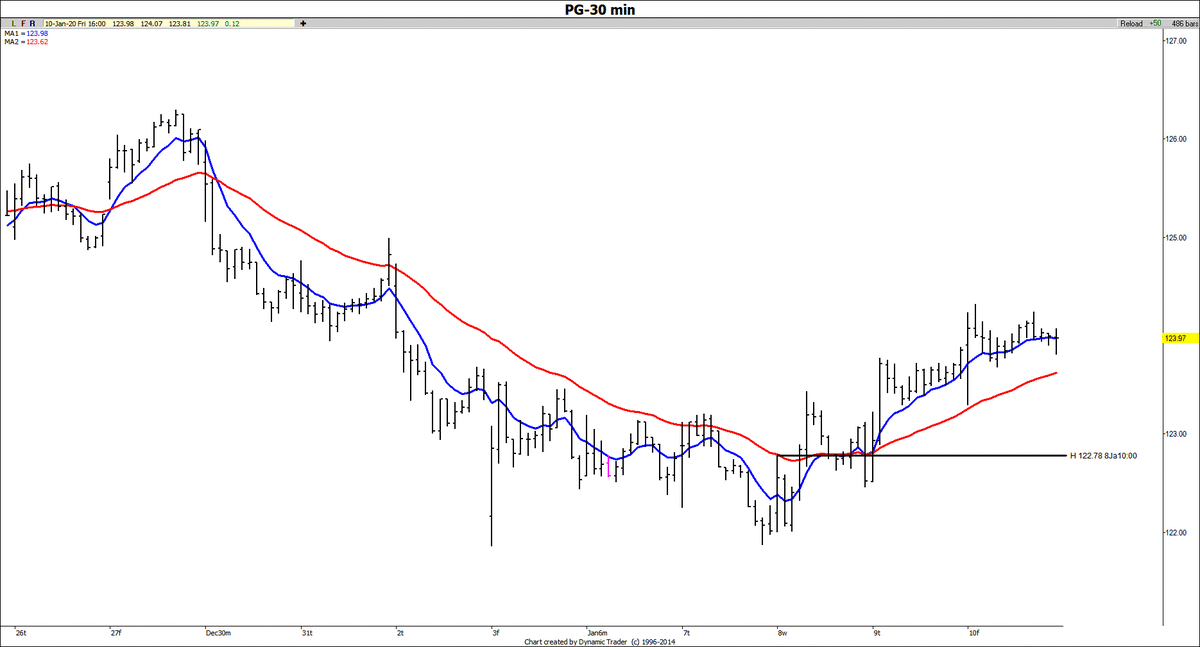
Task: Click the R button in chart toolbar
Action: 33,22
